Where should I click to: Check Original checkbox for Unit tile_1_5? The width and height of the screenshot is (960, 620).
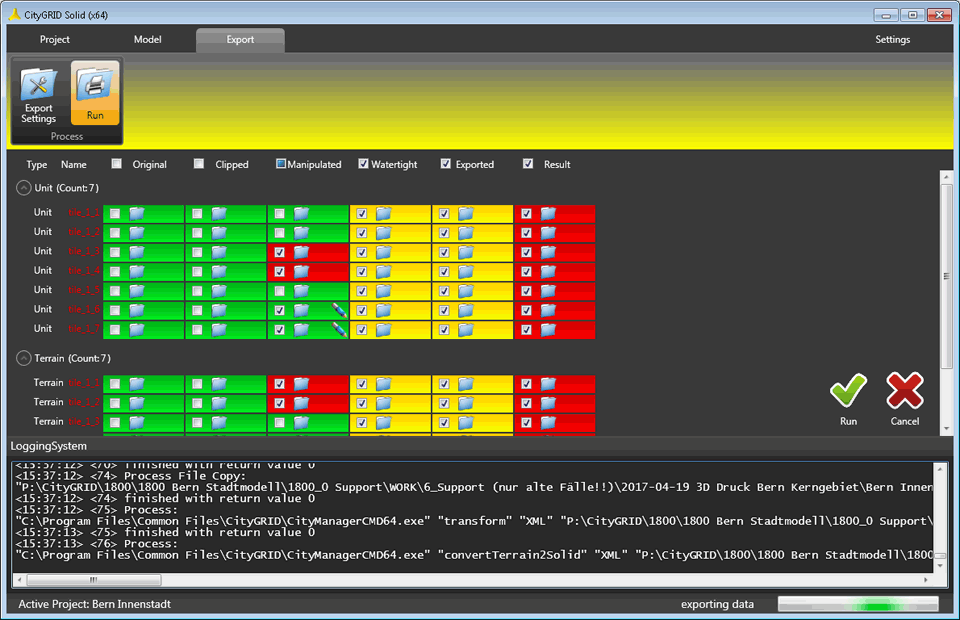(x=115, y=291)
